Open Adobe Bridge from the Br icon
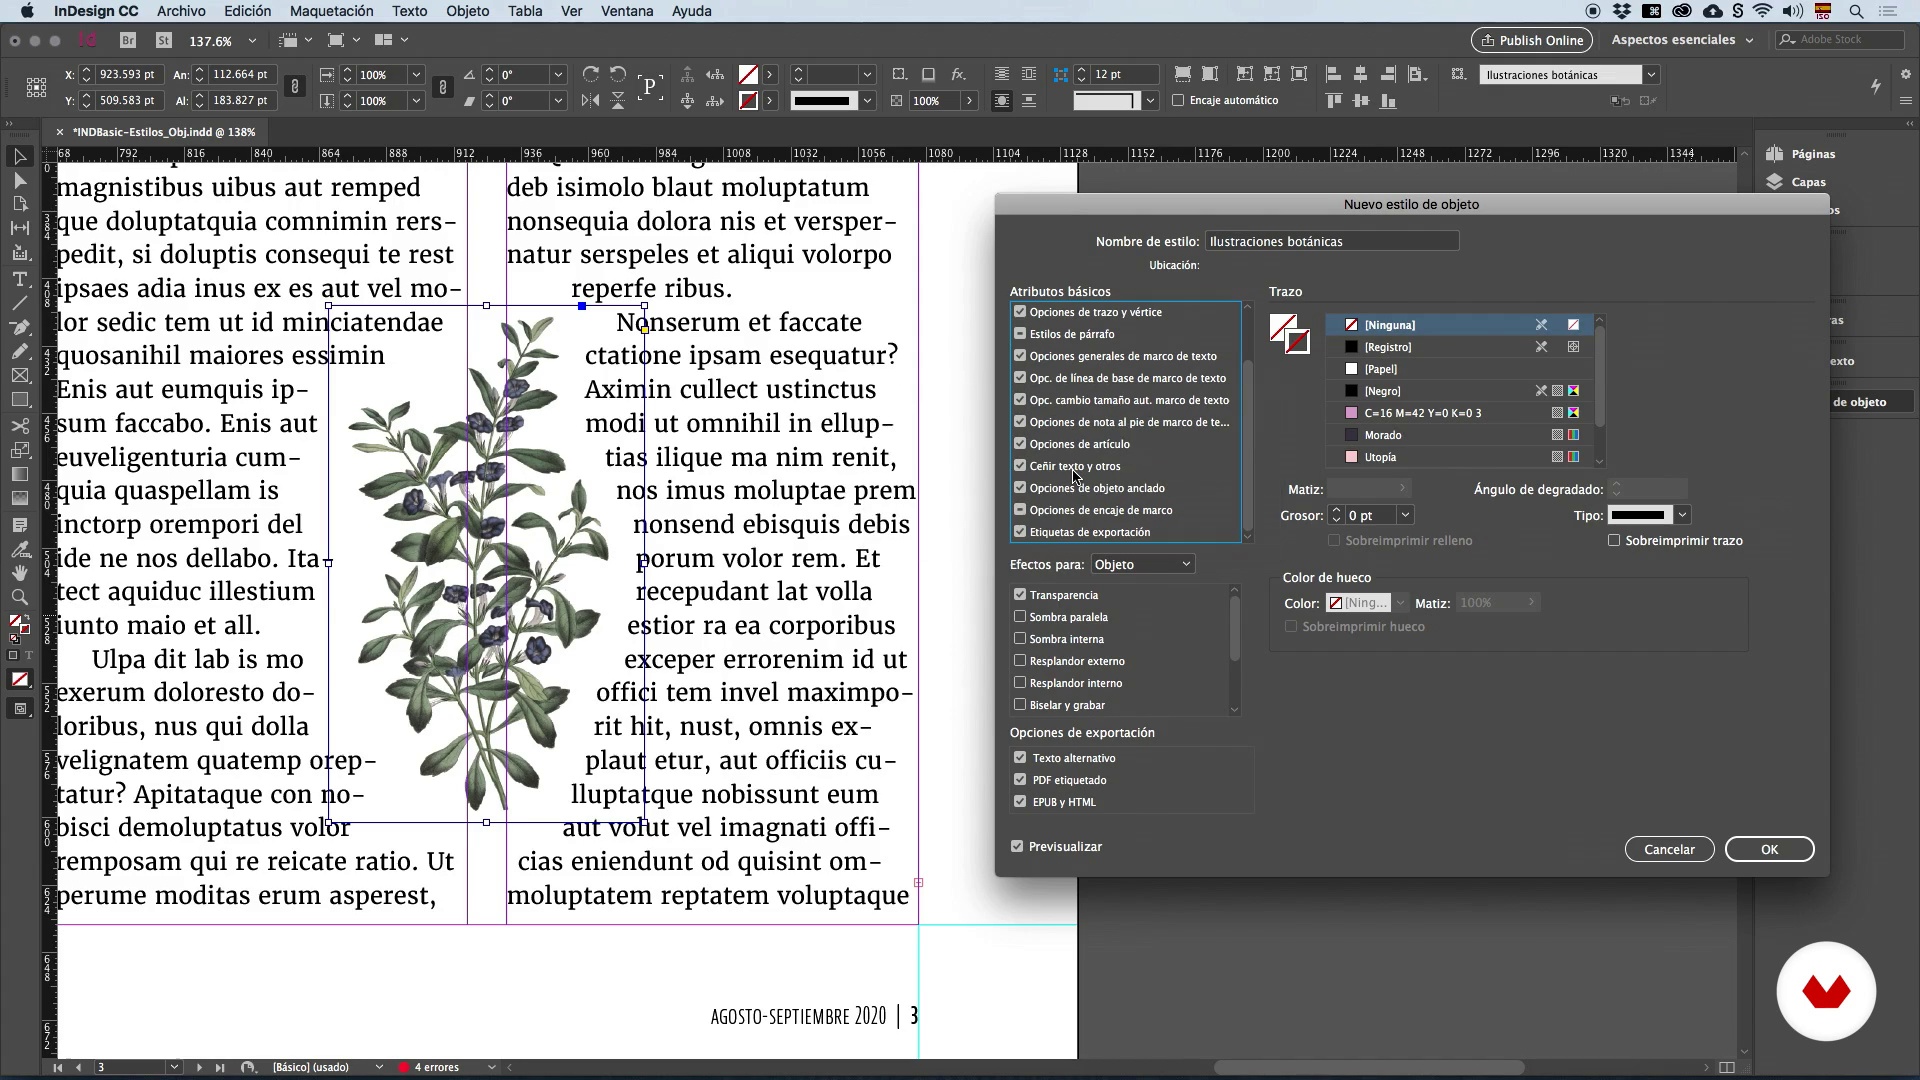Viewport: 1920px width, 1080px height. 128,41
